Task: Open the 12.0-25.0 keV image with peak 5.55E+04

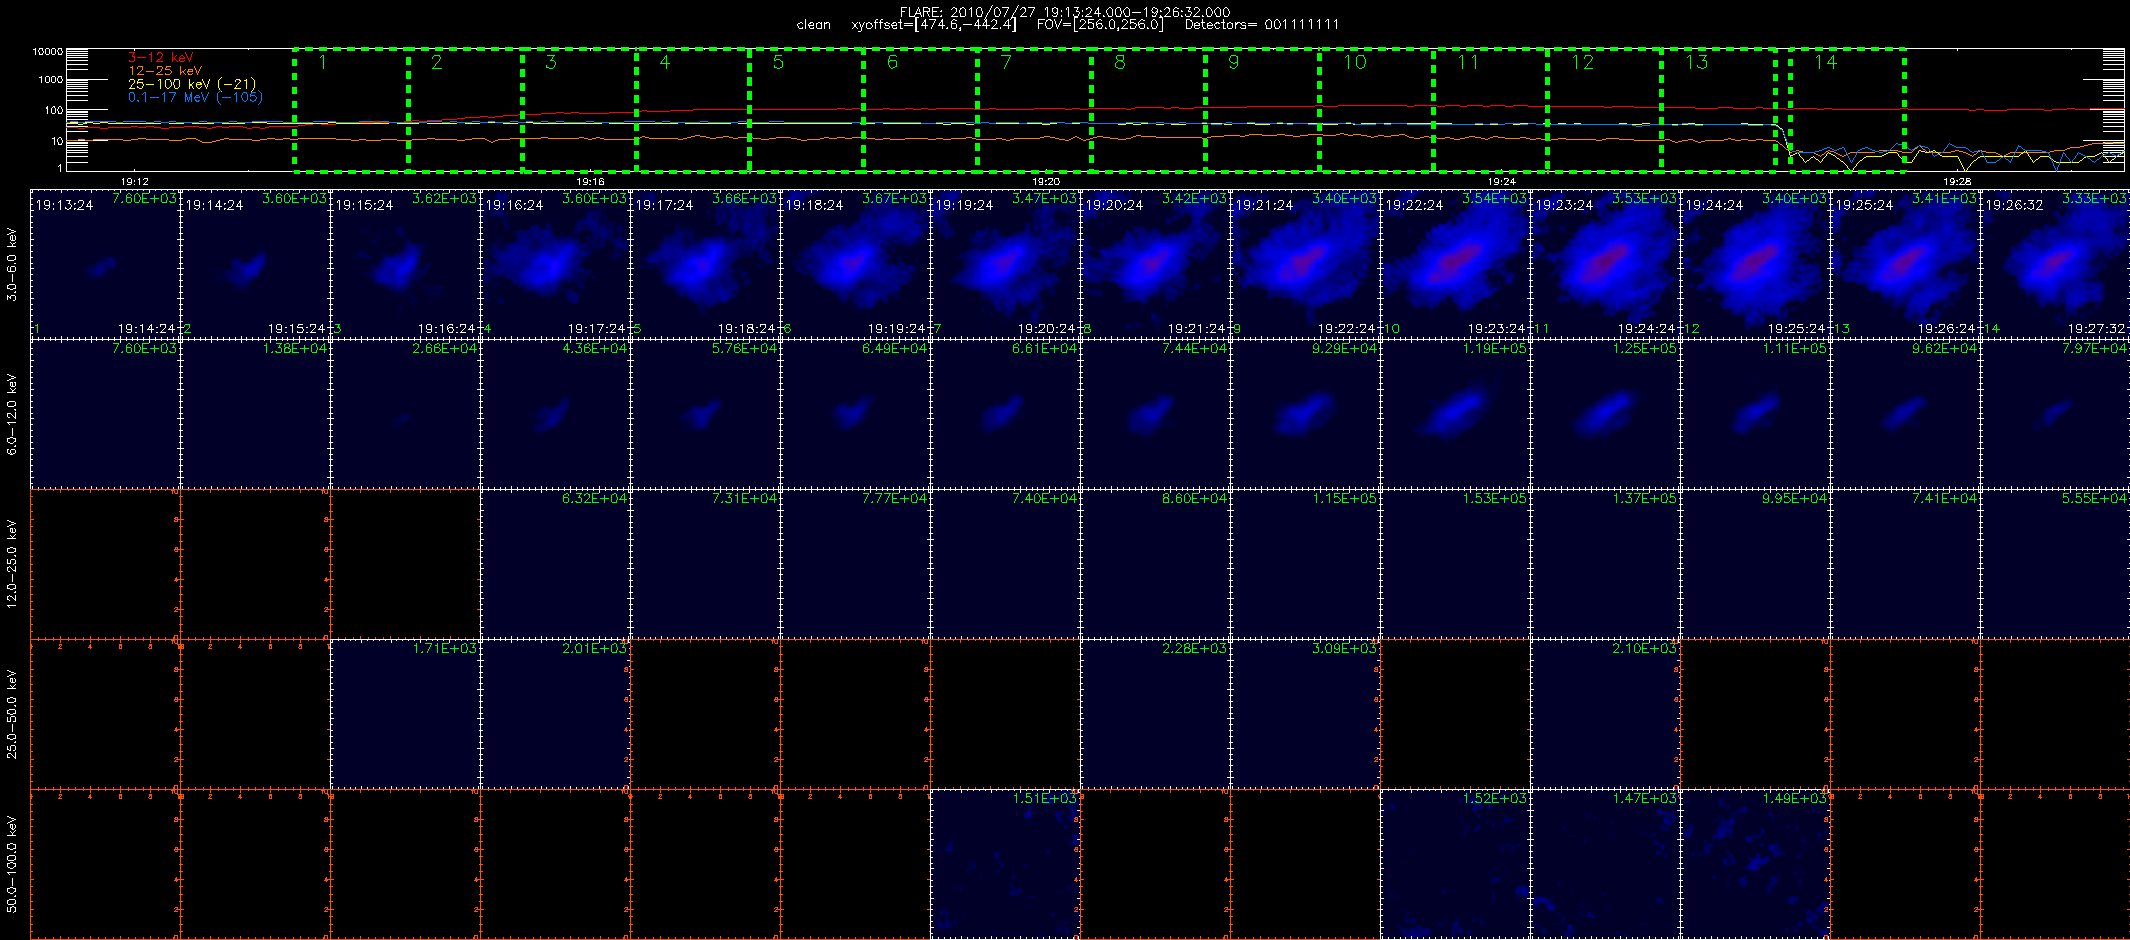Action: (2055, 564)
